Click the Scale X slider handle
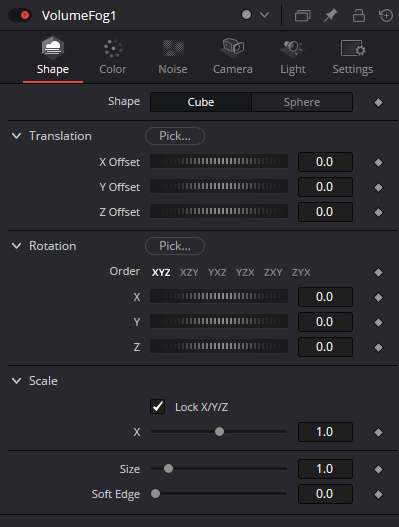Image resolution: width=399 pixels, height=527 pixels. click(219, 432)
